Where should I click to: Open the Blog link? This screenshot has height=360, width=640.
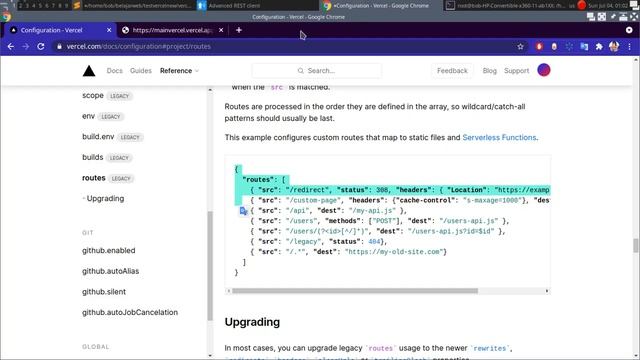click(489, 71)
